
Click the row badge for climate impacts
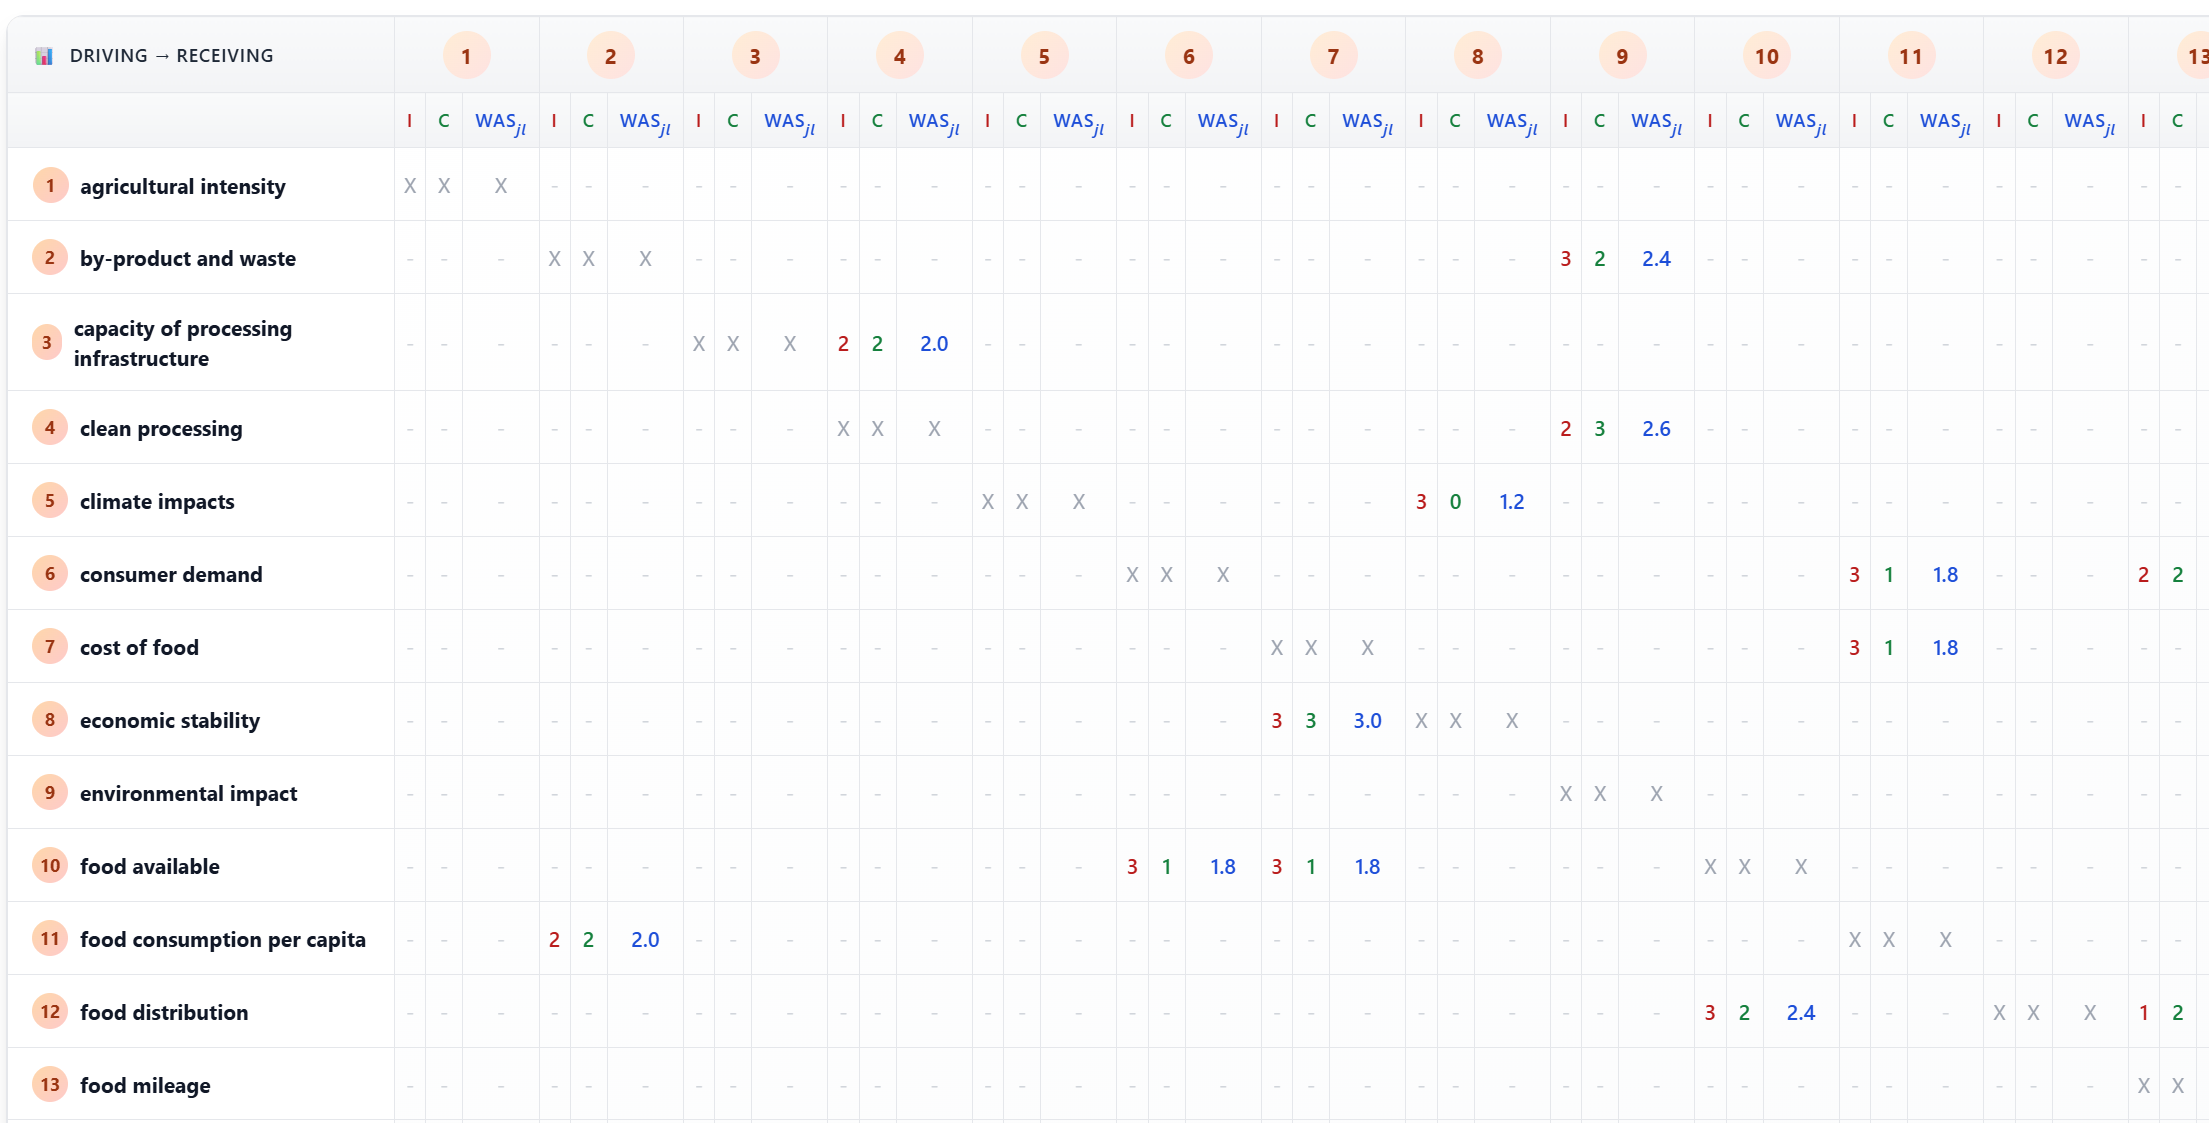50,501
